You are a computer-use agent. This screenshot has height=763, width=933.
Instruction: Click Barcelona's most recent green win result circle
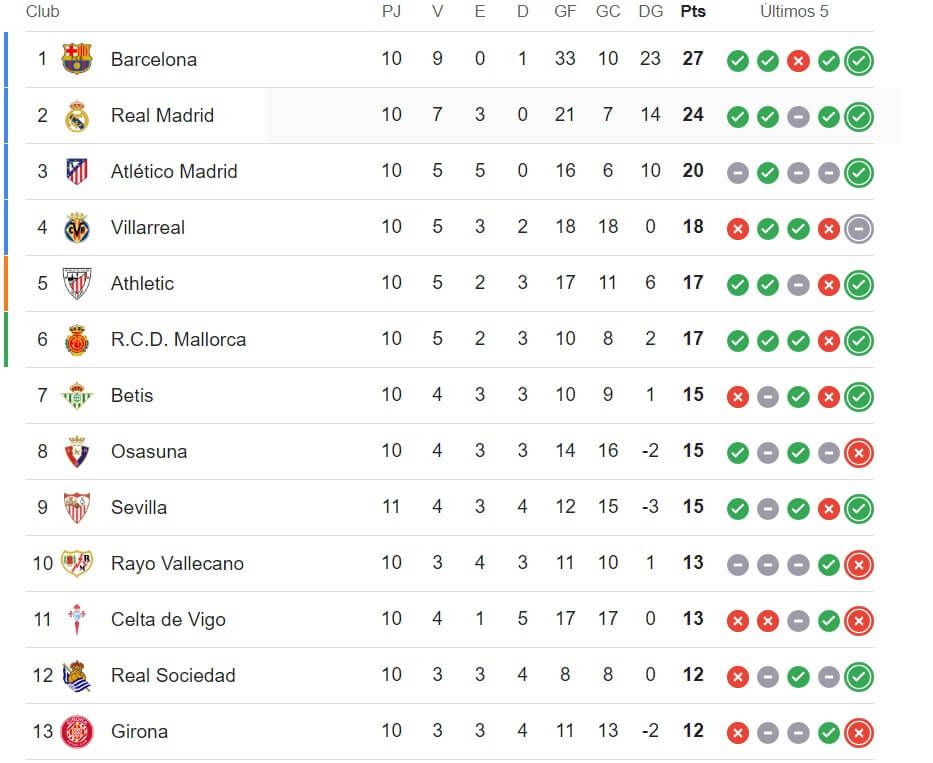[859, 61]
